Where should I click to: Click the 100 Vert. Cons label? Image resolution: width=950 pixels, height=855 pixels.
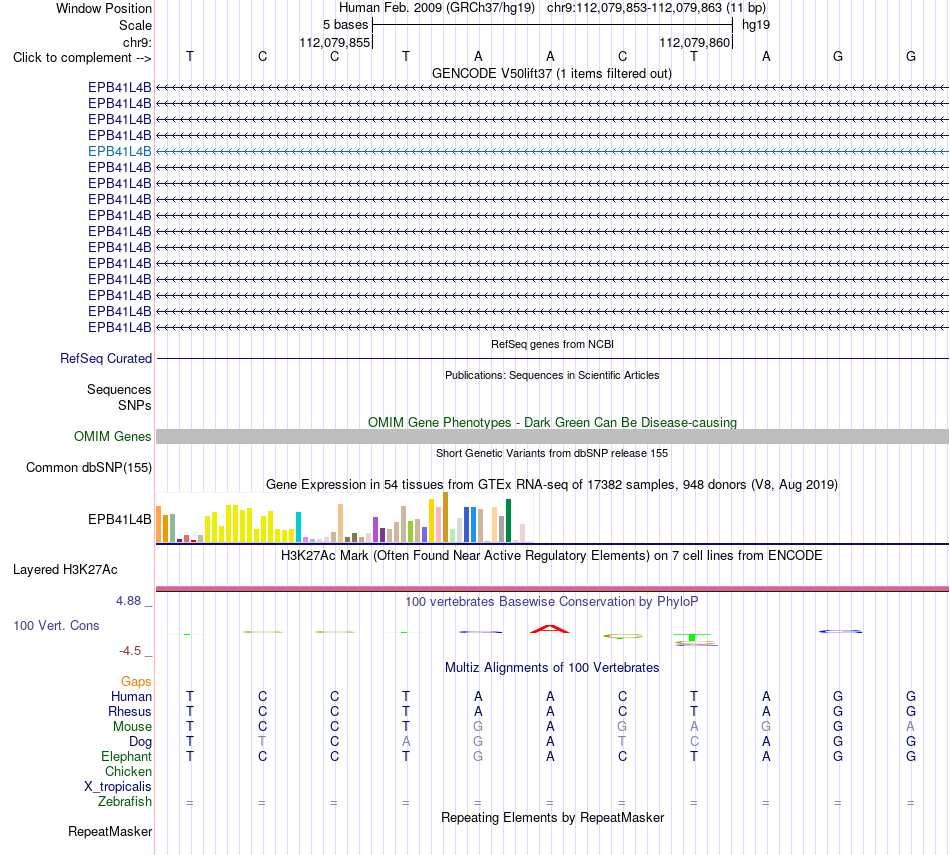click(x=56, y=625)
